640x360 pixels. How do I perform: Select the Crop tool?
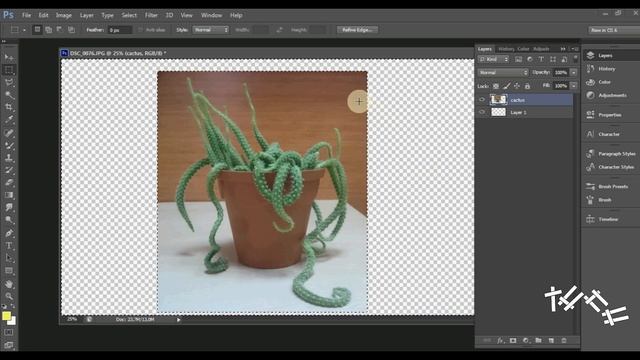point(9,107)
